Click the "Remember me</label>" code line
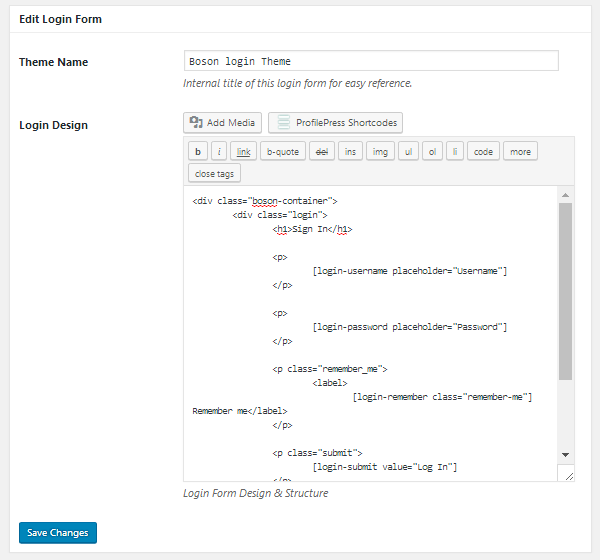Screen dimensions: 600x560 point(240,411)
